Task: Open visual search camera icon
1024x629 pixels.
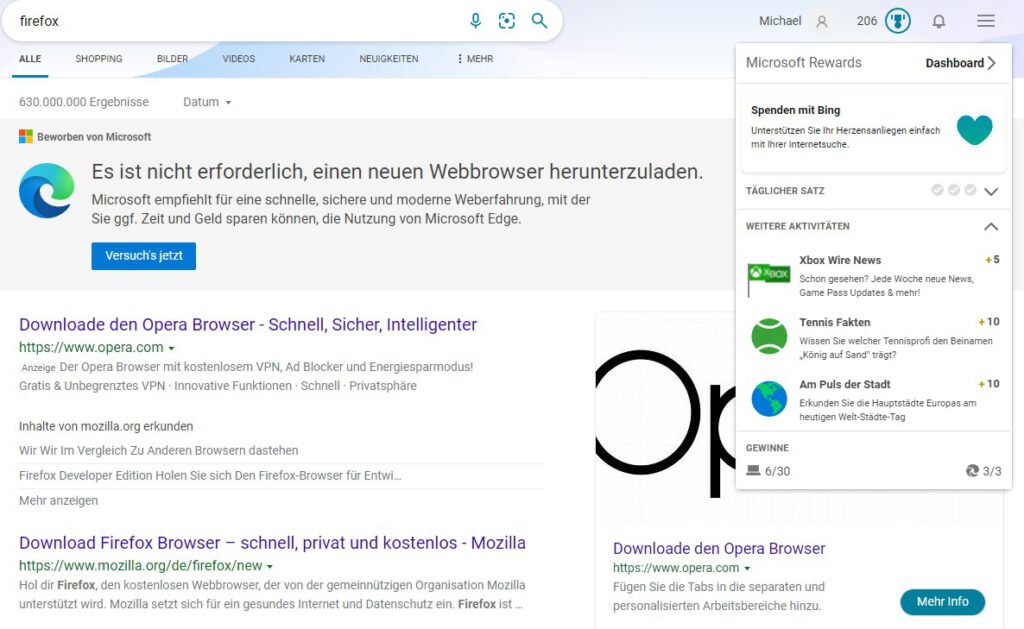Action: coord(507,21)
